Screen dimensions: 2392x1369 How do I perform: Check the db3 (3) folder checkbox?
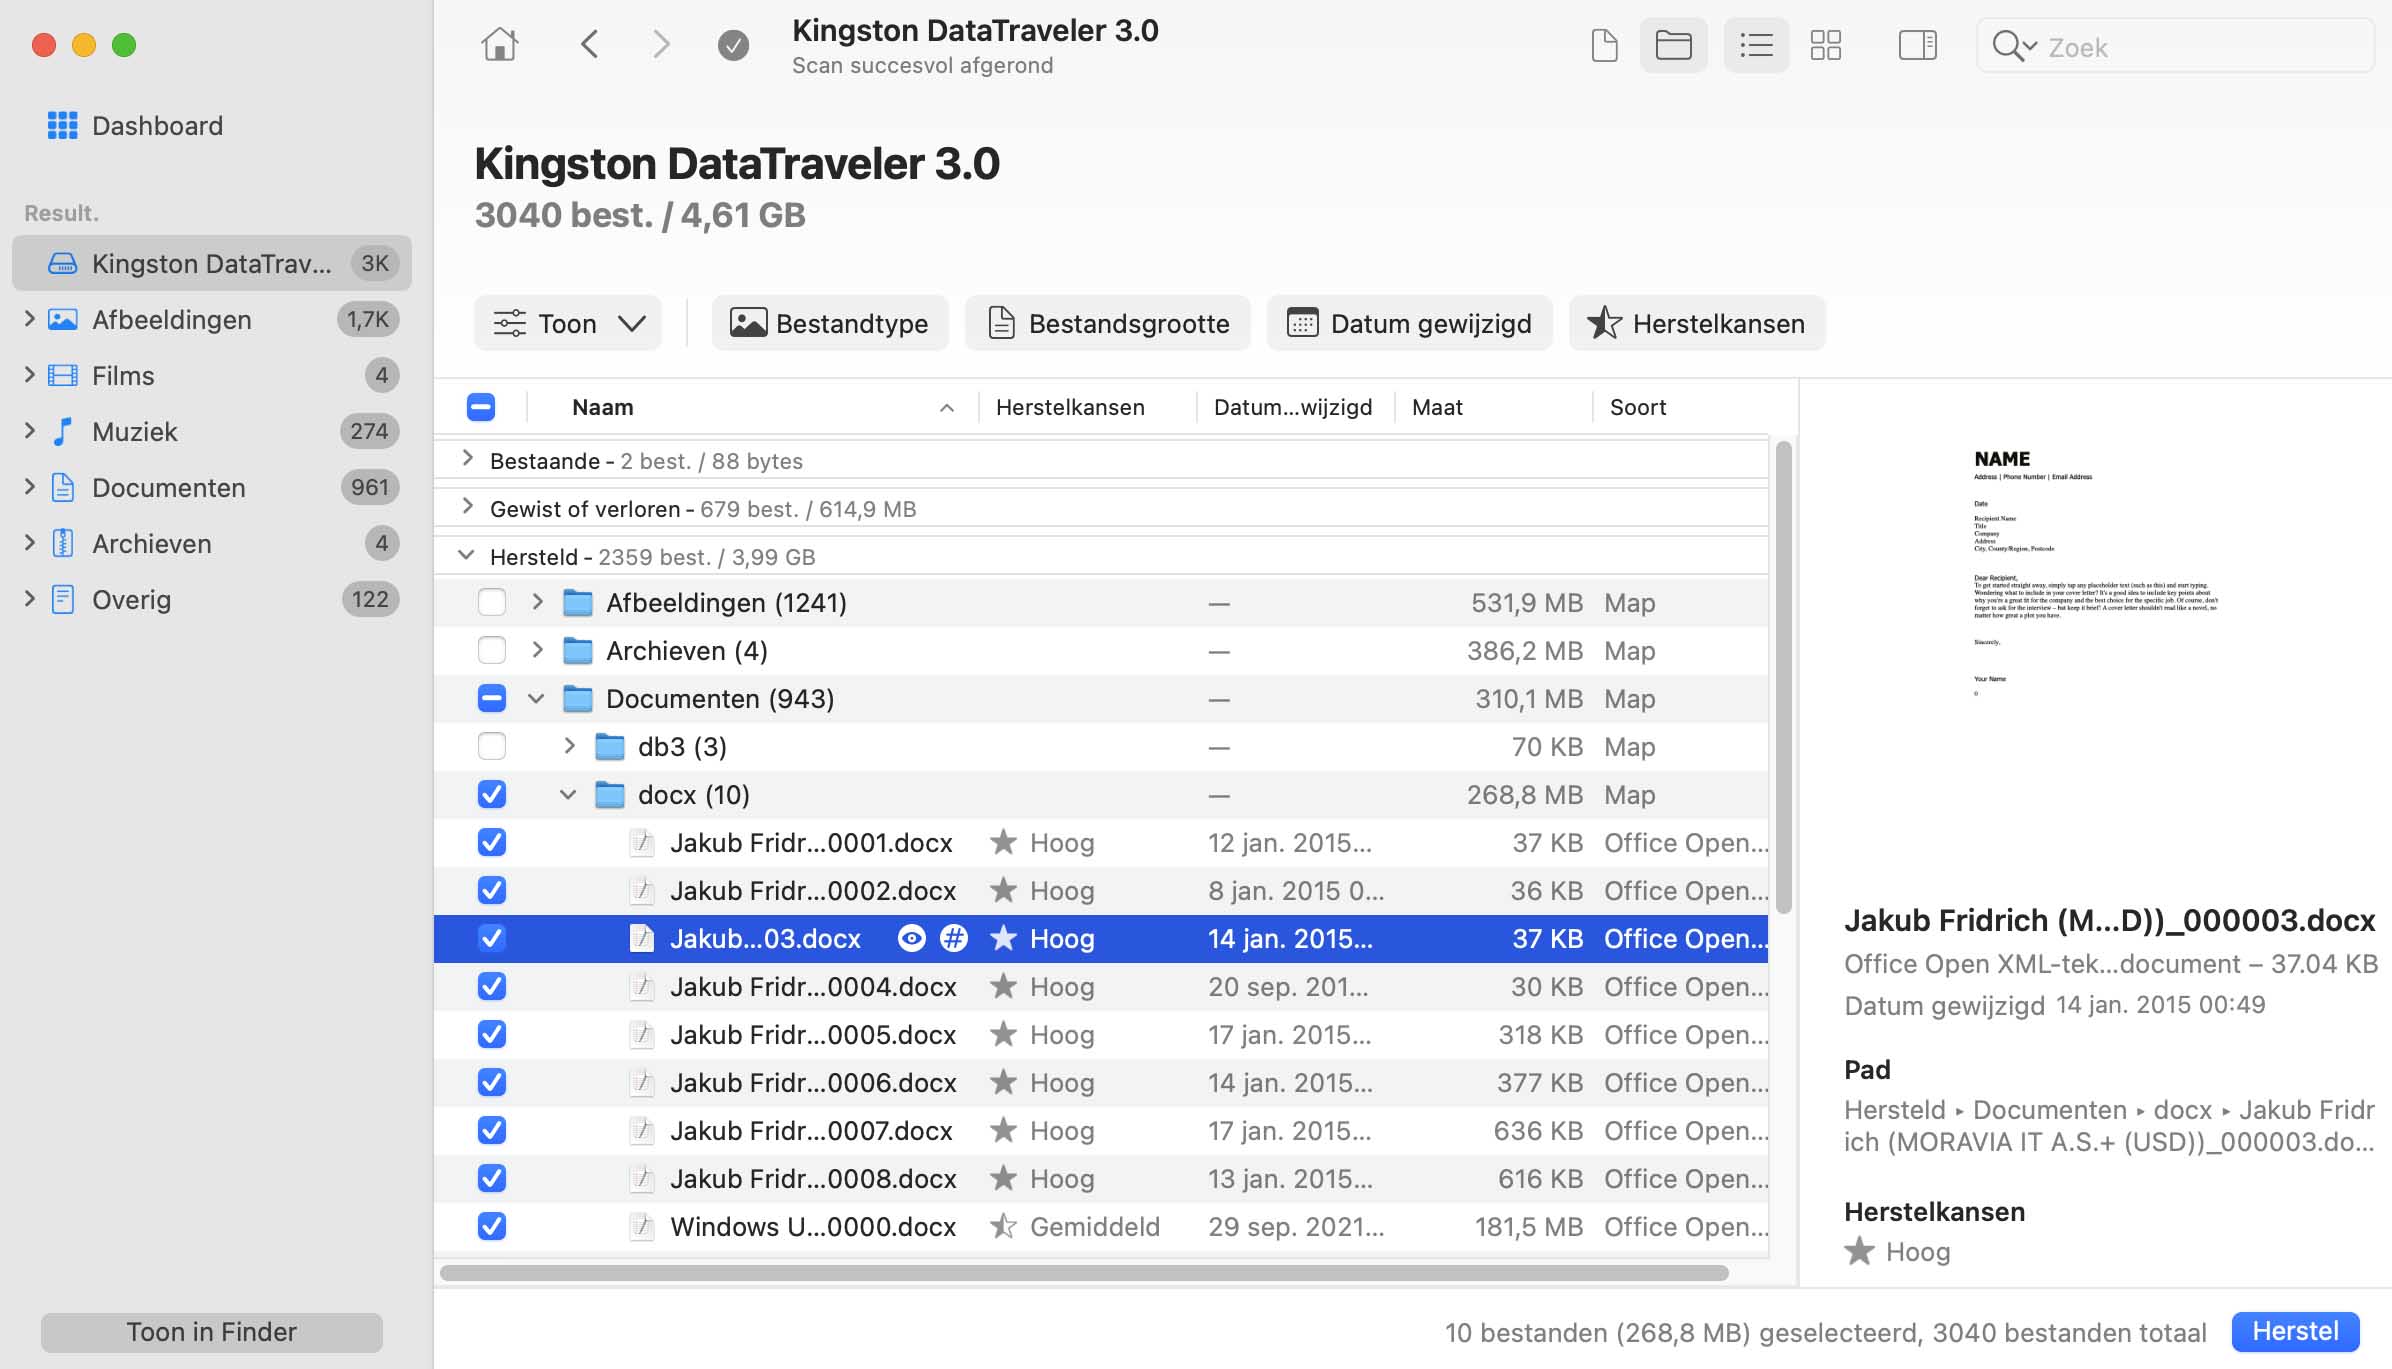coord(492,747)
